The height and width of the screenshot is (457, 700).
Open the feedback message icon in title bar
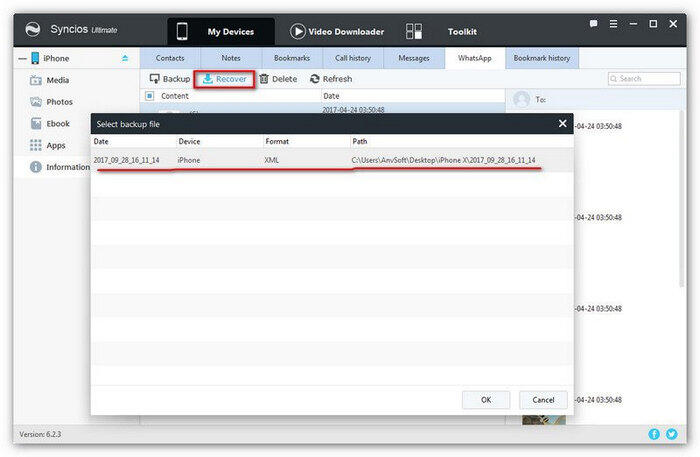coord(594,23)
